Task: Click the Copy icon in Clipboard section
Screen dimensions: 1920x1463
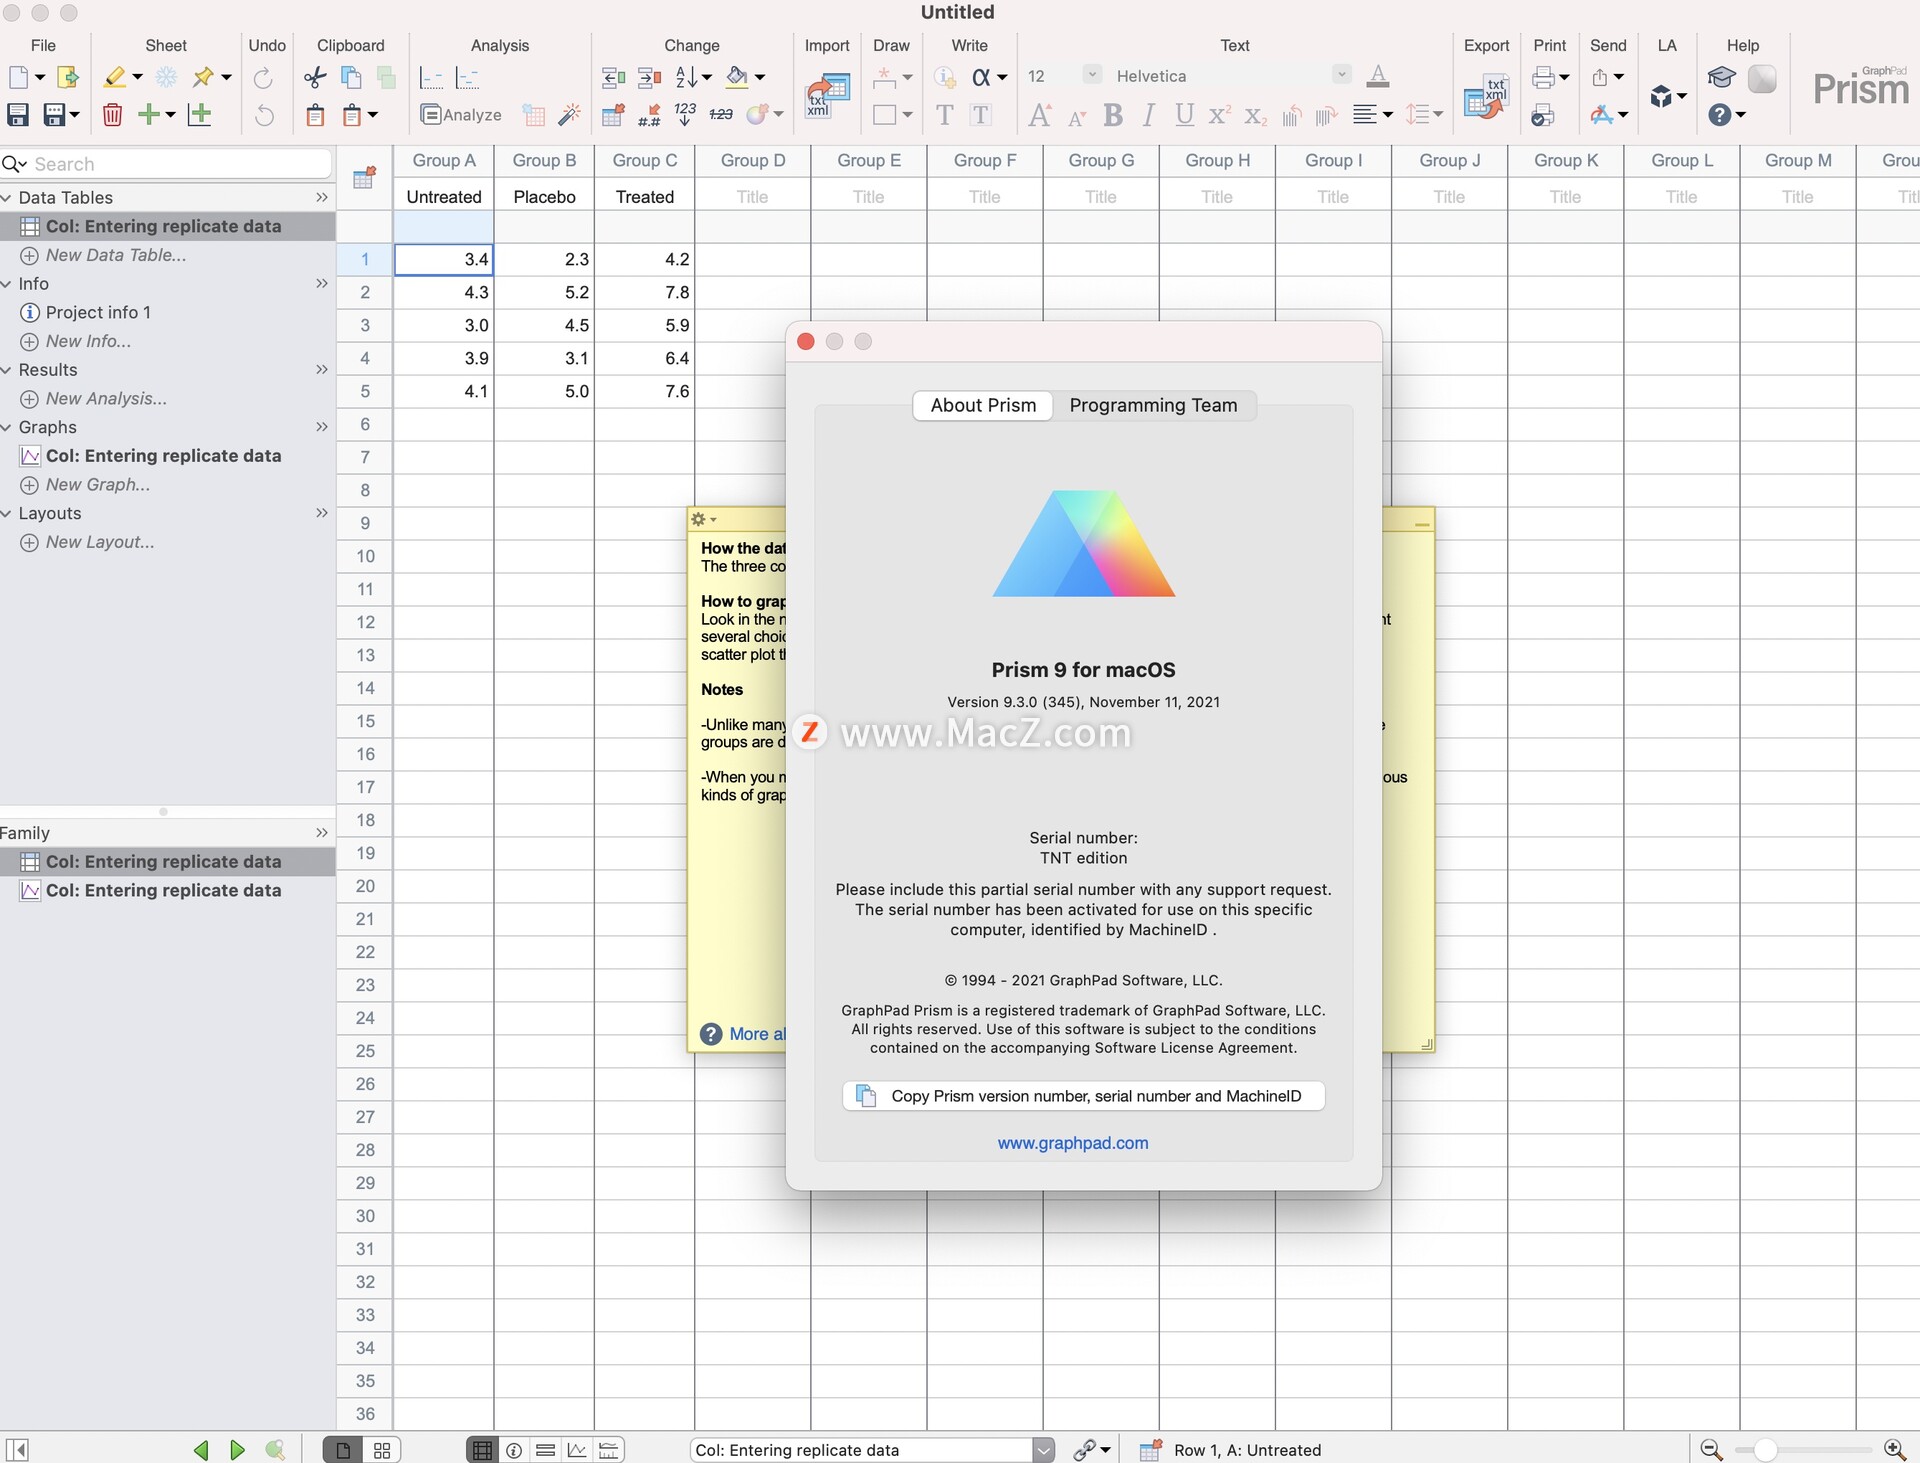Action: [x=350, y=77]
